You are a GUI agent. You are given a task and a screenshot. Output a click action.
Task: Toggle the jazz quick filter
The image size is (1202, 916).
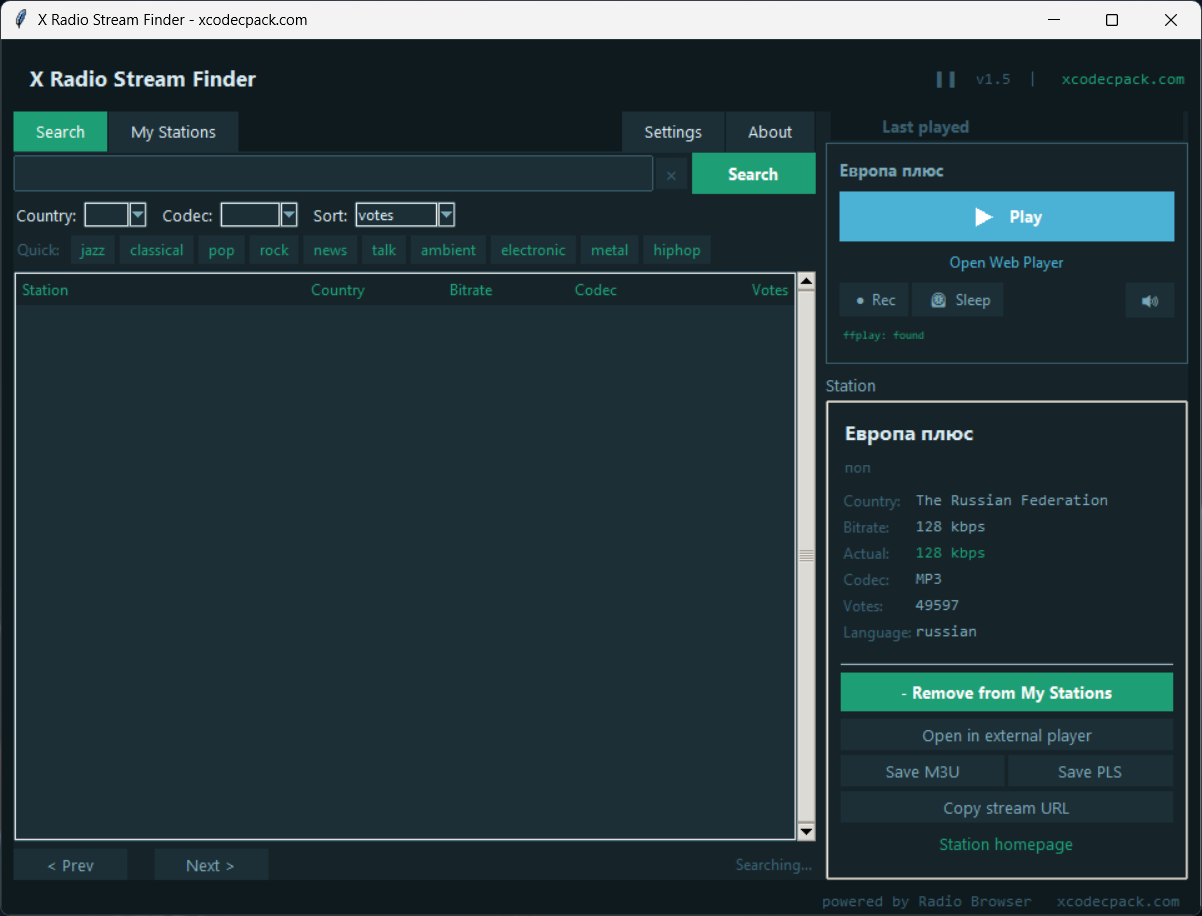pos(93,250)
